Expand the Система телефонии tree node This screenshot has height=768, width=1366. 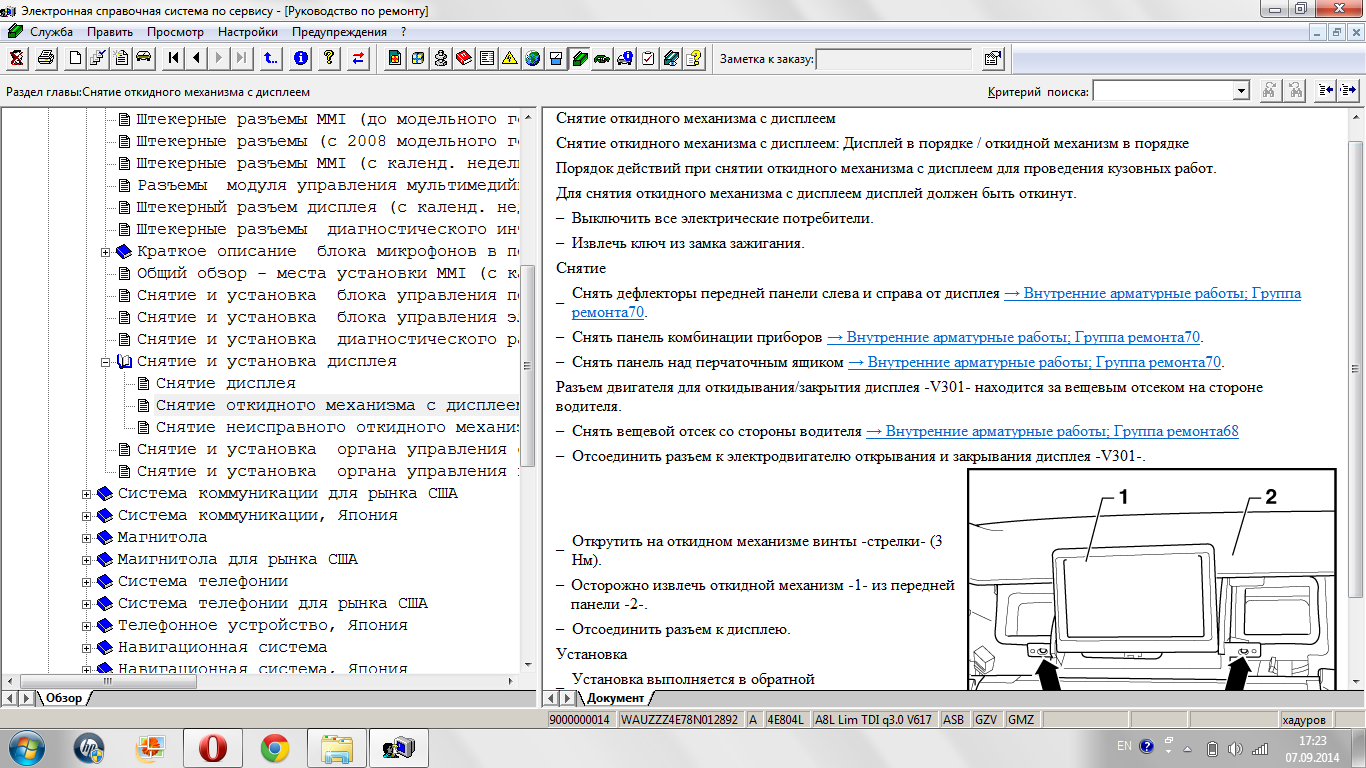[x=87, y=582]
